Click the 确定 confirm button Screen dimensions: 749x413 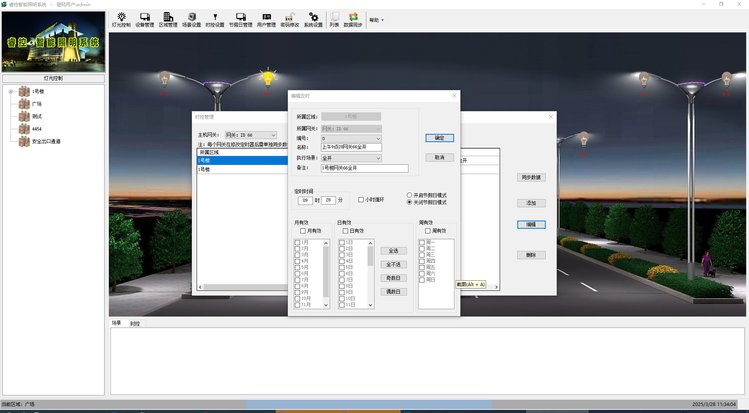pos(439,137)
